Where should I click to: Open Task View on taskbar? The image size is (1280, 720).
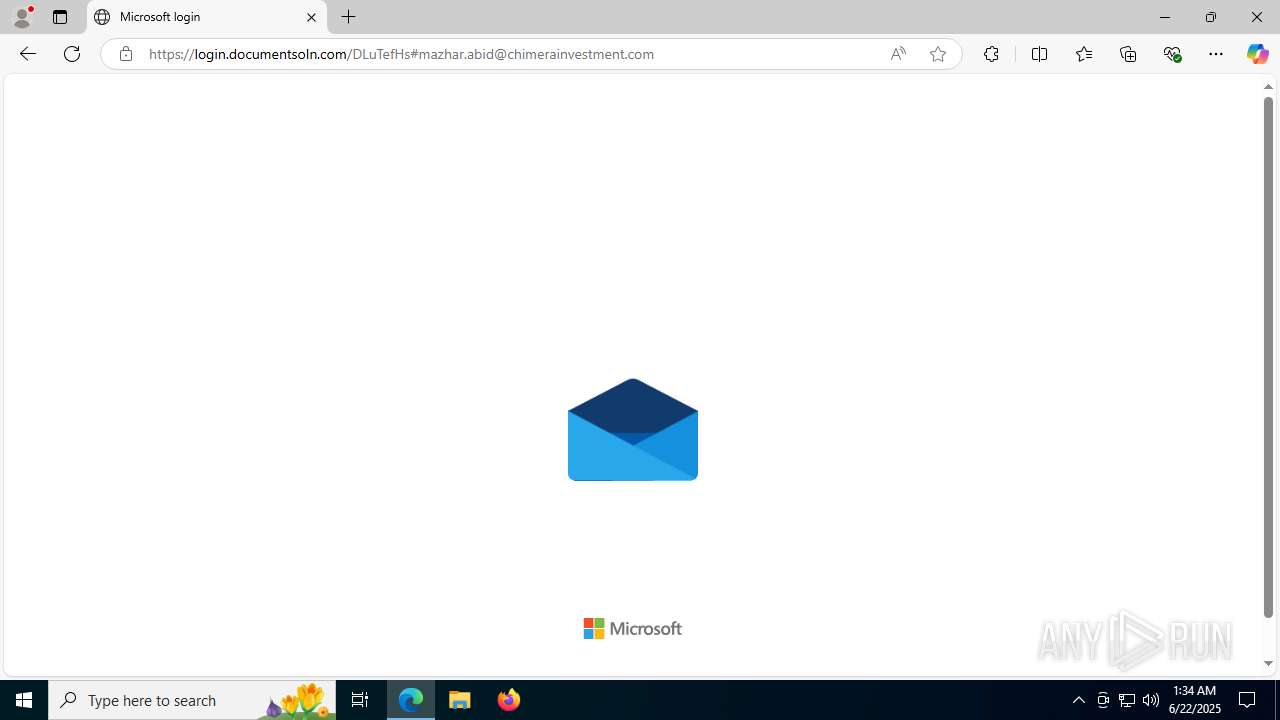(360, 700)
